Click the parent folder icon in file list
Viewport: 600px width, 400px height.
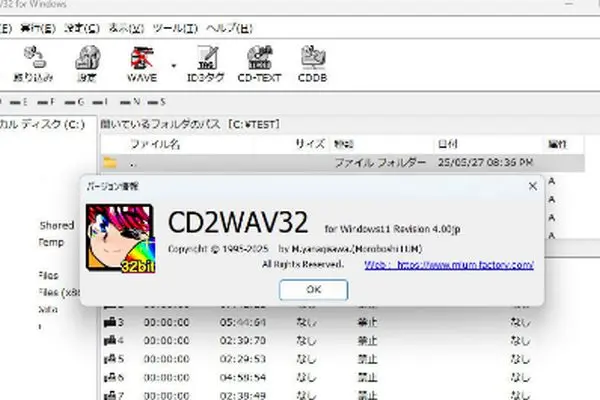110,163
